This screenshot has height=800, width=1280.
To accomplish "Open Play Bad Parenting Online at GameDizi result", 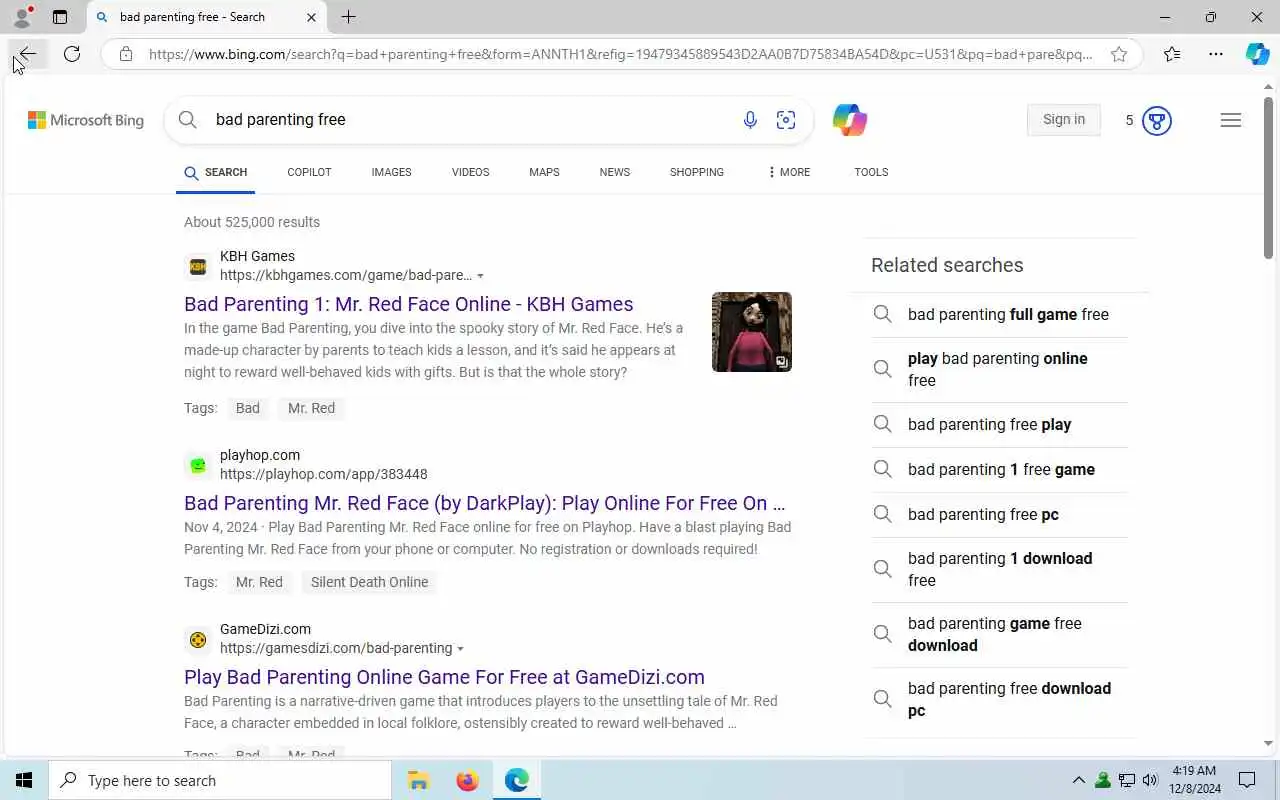I will (444, 677).
